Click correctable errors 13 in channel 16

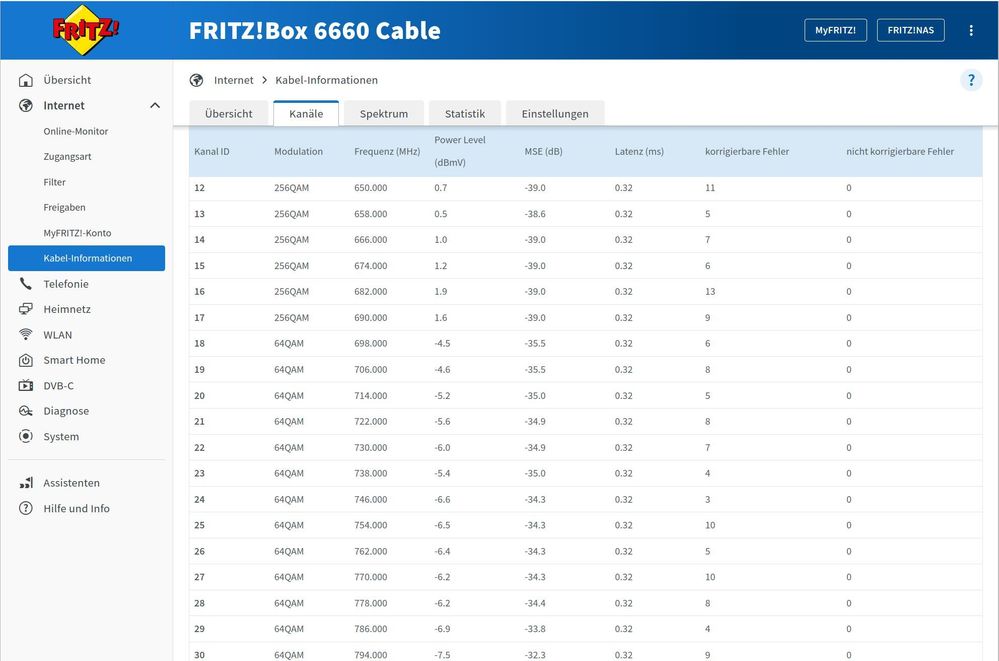tap(710, 291)
